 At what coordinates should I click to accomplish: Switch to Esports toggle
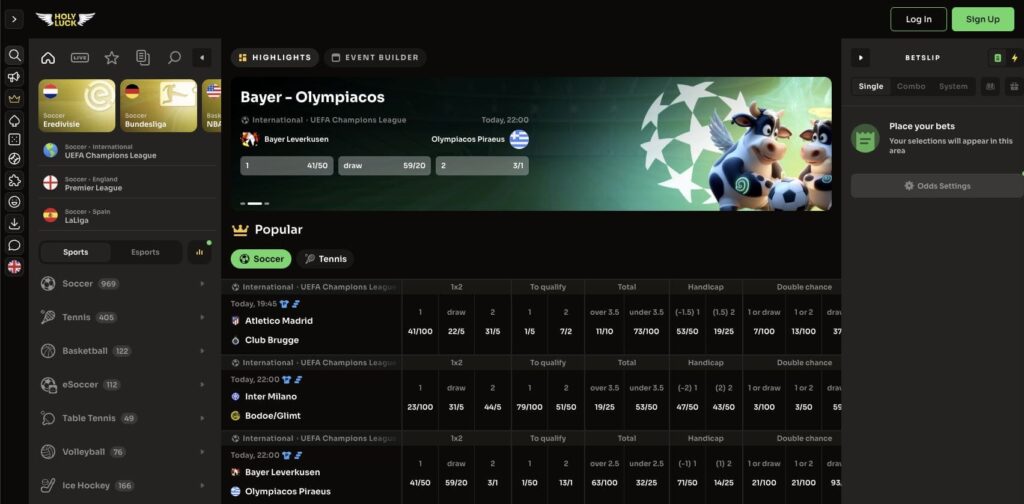coord(145,252)
